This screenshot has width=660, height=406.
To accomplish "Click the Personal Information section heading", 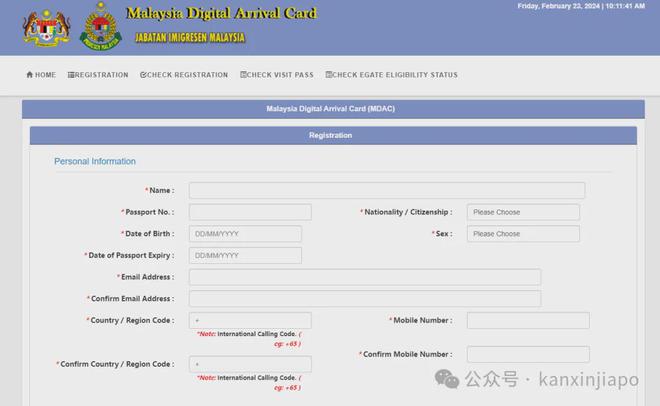I will pyautogui.click(x=95, y=161).
